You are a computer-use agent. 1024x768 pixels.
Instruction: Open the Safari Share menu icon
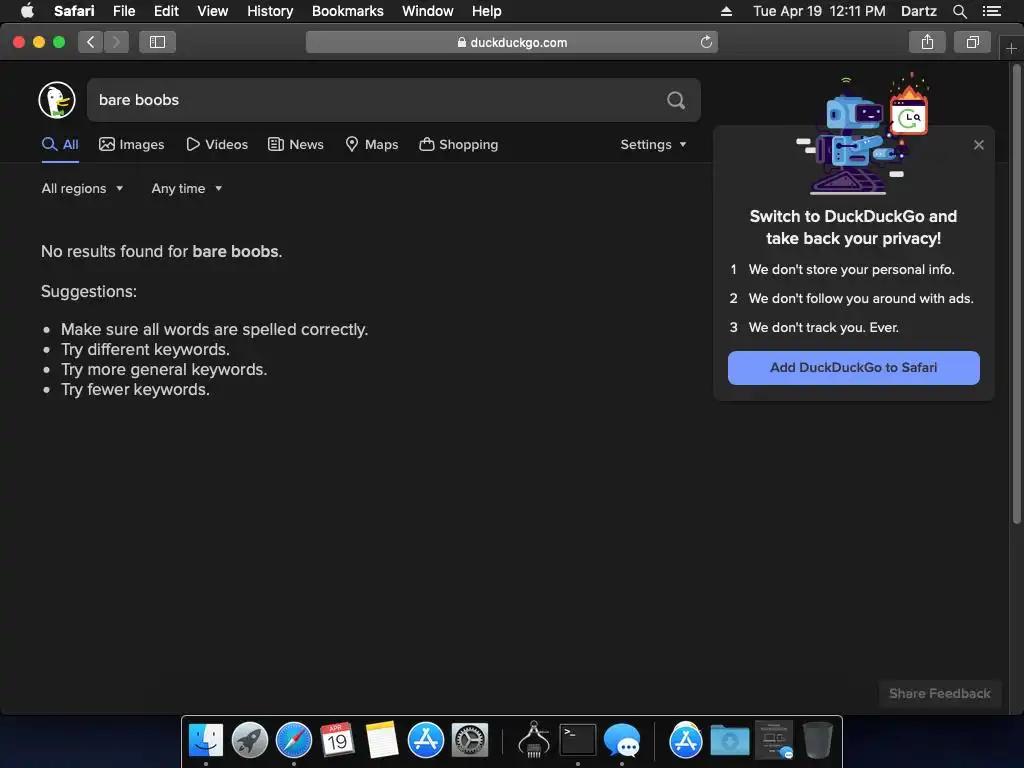coord(927,42)
